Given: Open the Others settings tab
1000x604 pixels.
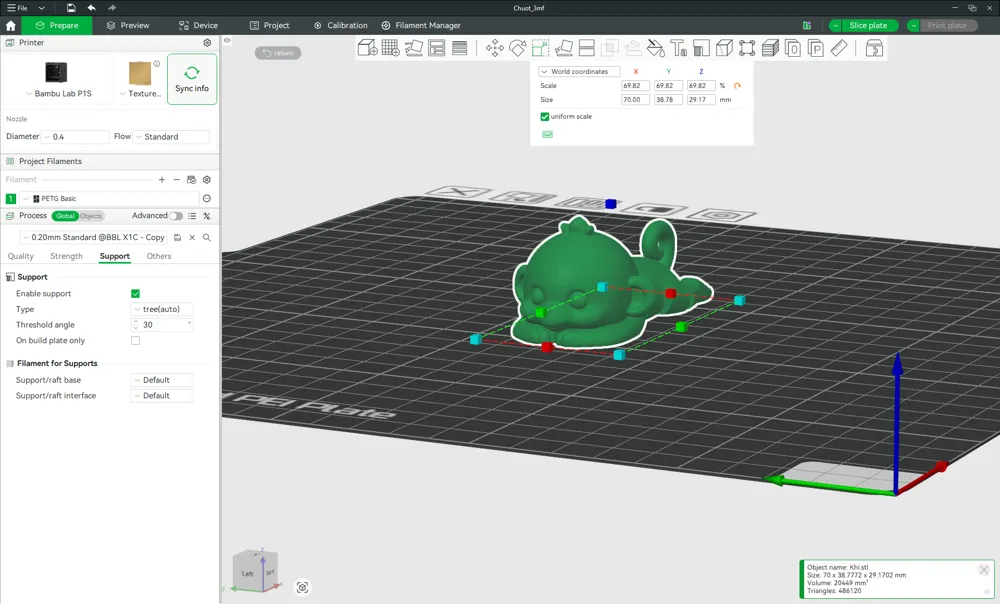Looking at the screenshot, I should [159, 256].
